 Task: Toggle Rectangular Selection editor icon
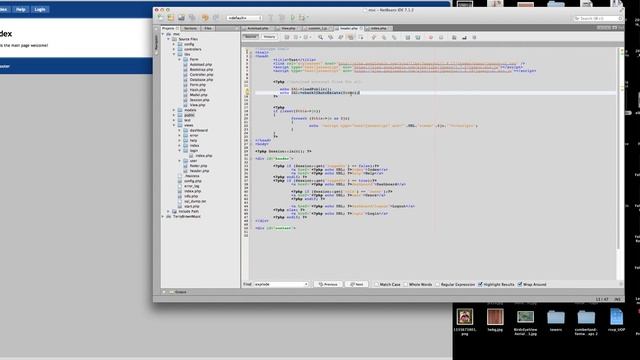pyautogui.click(x=361, y=38)
